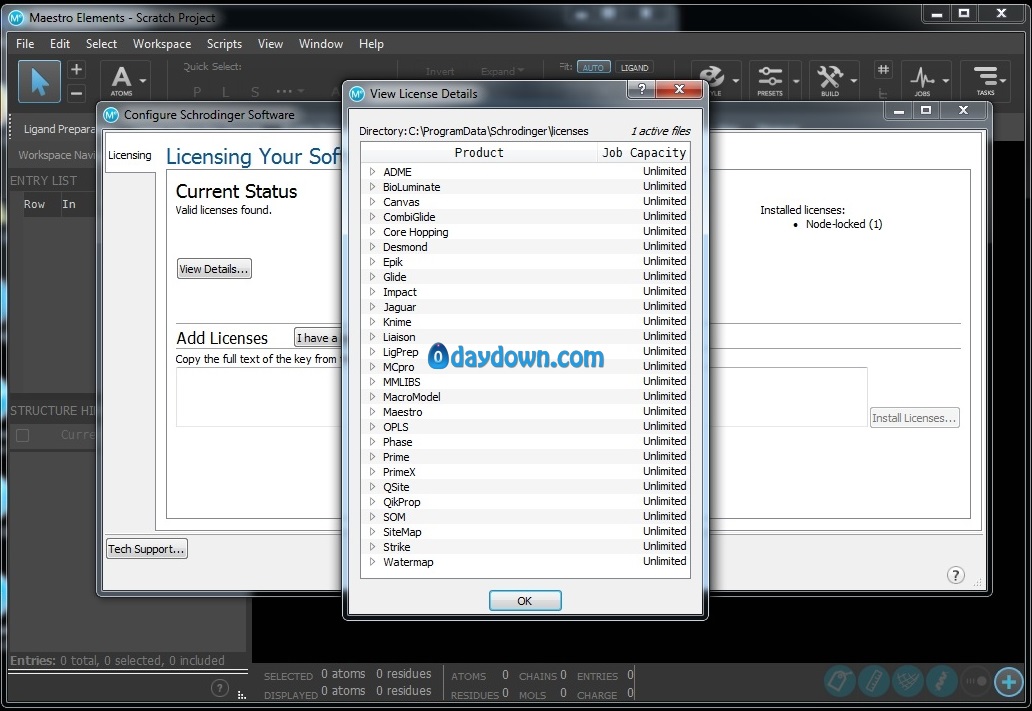This screenshot has height=711, width=1032.
Task: Click the help icon below entry list
Action: pyautogui.click(x=220, y=688)
